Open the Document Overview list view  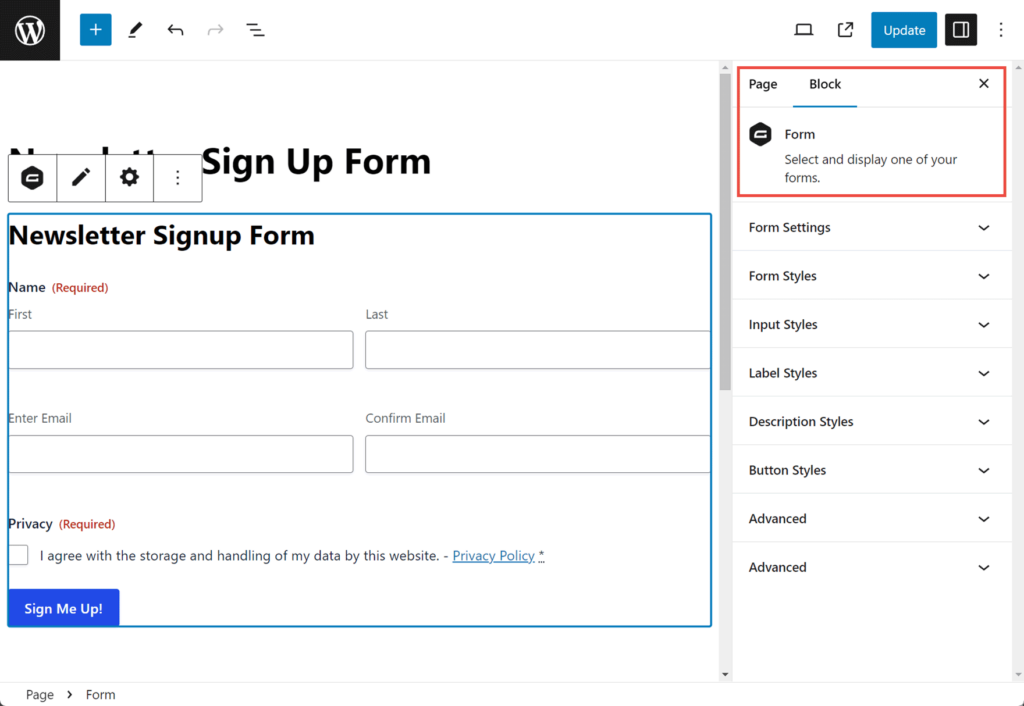coord(255,29)
